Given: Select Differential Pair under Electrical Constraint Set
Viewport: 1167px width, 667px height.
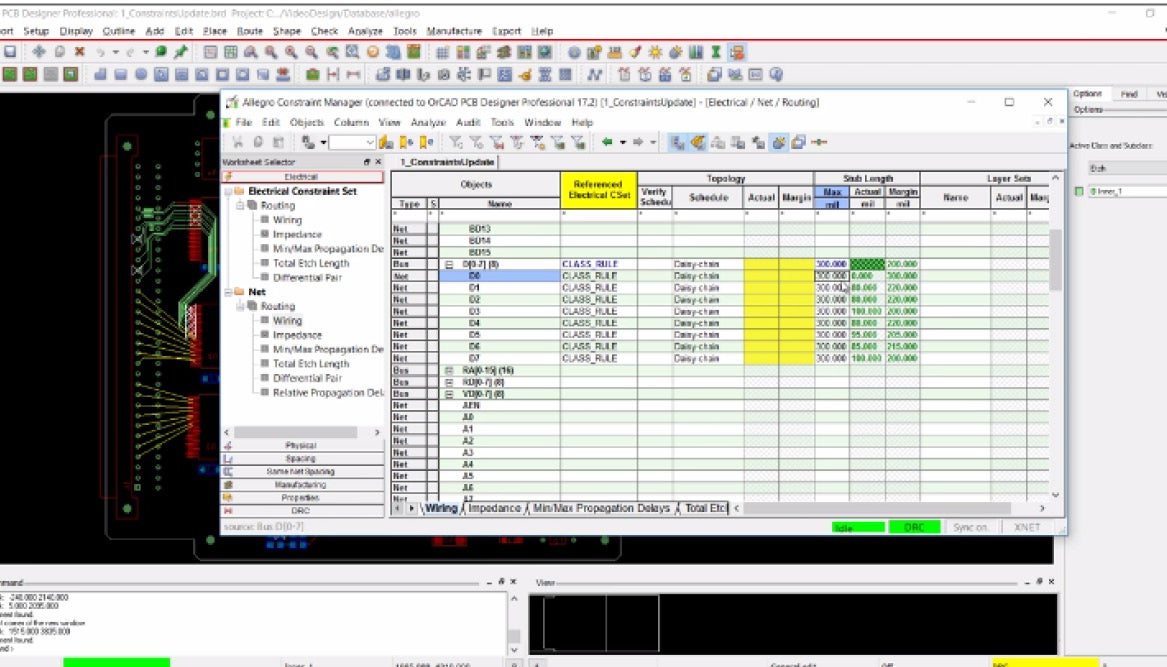Looking at the screenshot, I should (307, 278).
